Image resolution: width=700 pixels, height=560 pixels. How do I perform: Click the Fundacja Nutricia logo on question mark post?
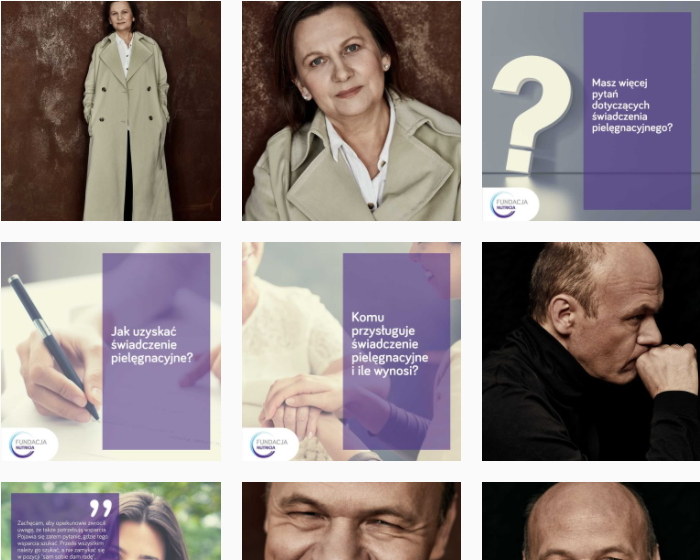pyautogui.click(x=510, y=205)
